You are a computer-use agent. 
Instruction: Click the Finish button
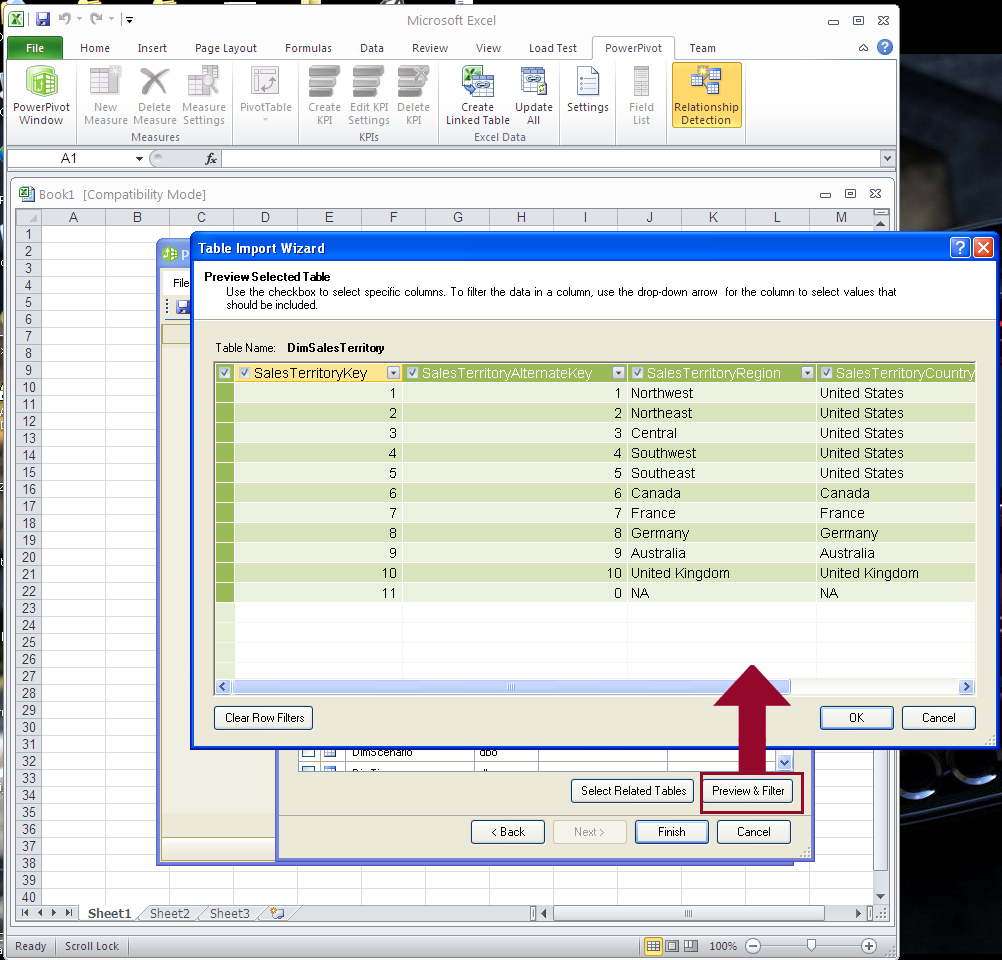pos(672,832)
